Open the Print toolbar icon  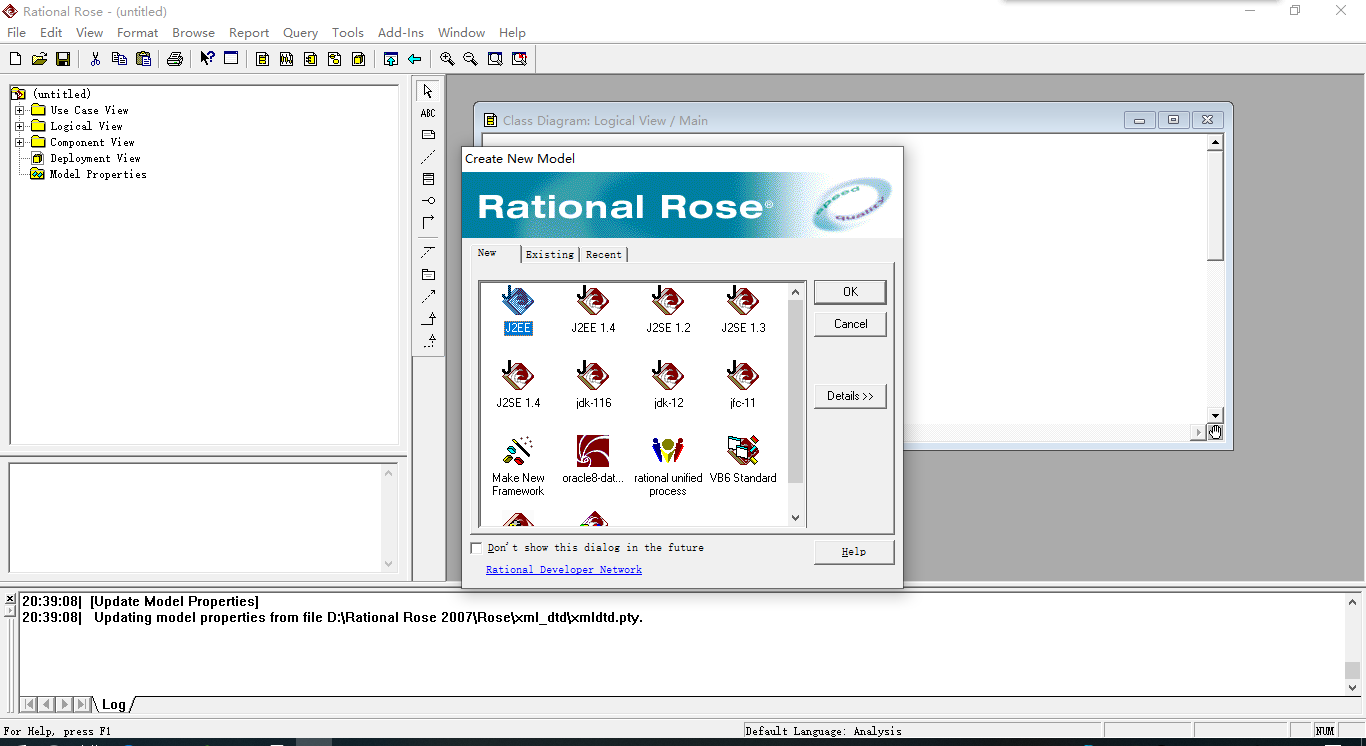(x=174, y=58)
